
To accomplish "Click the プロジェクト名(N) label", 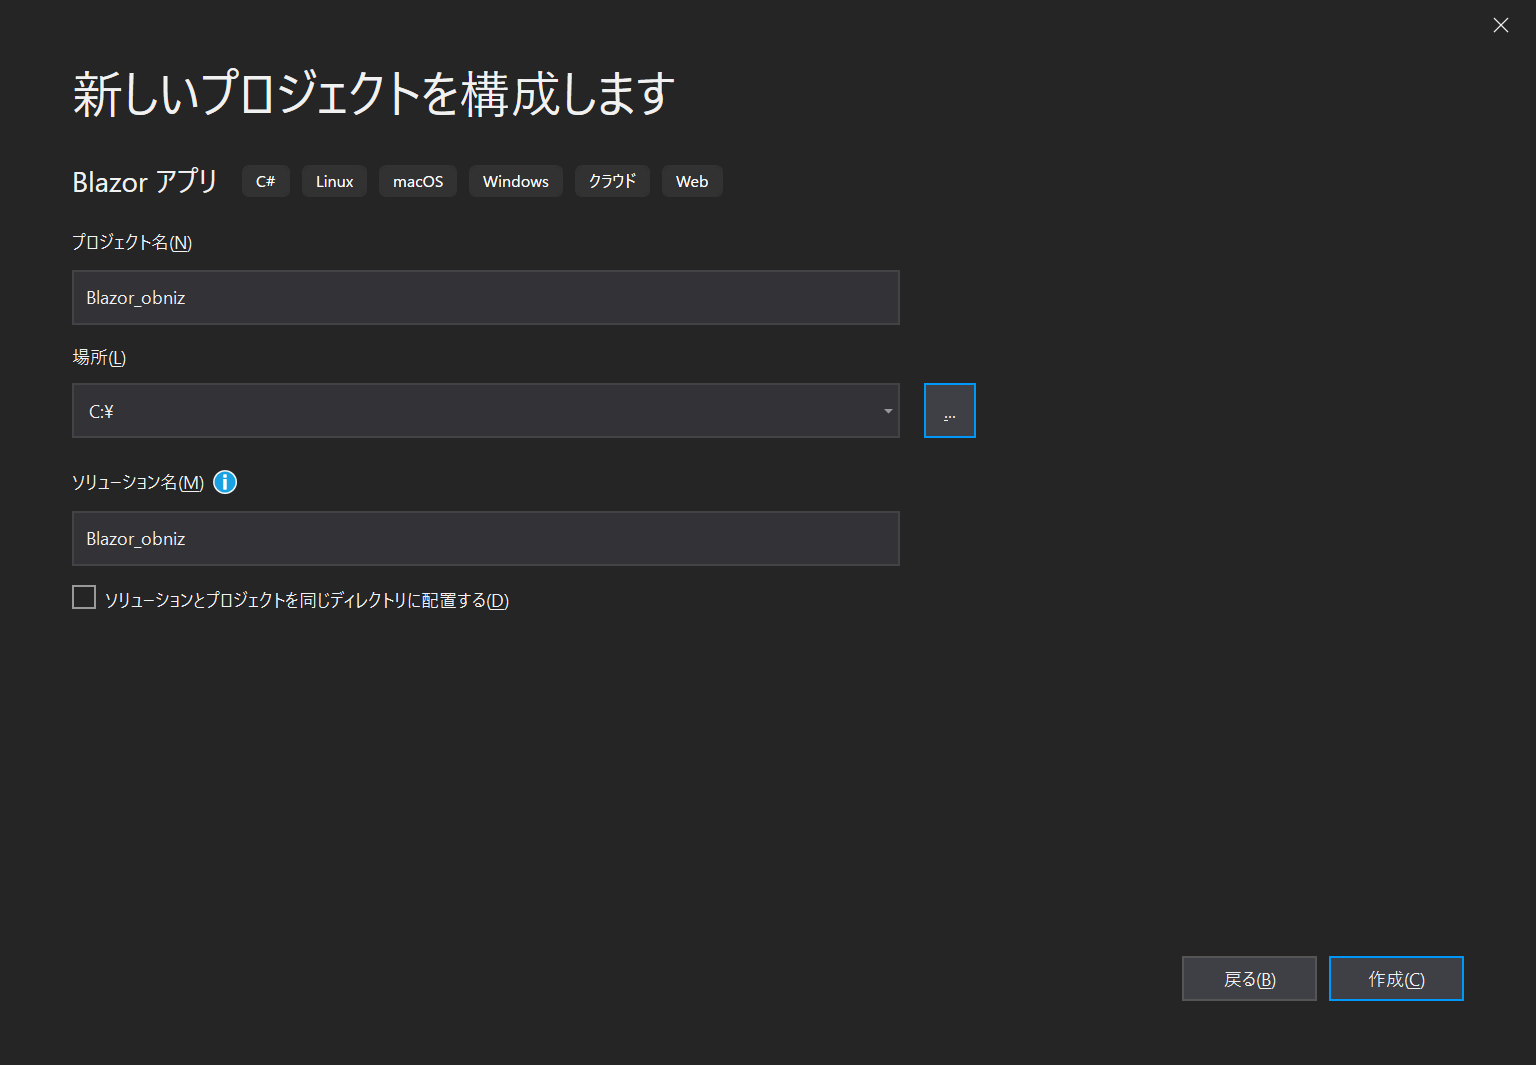I will pyautogui.click(x=132, y=242).
